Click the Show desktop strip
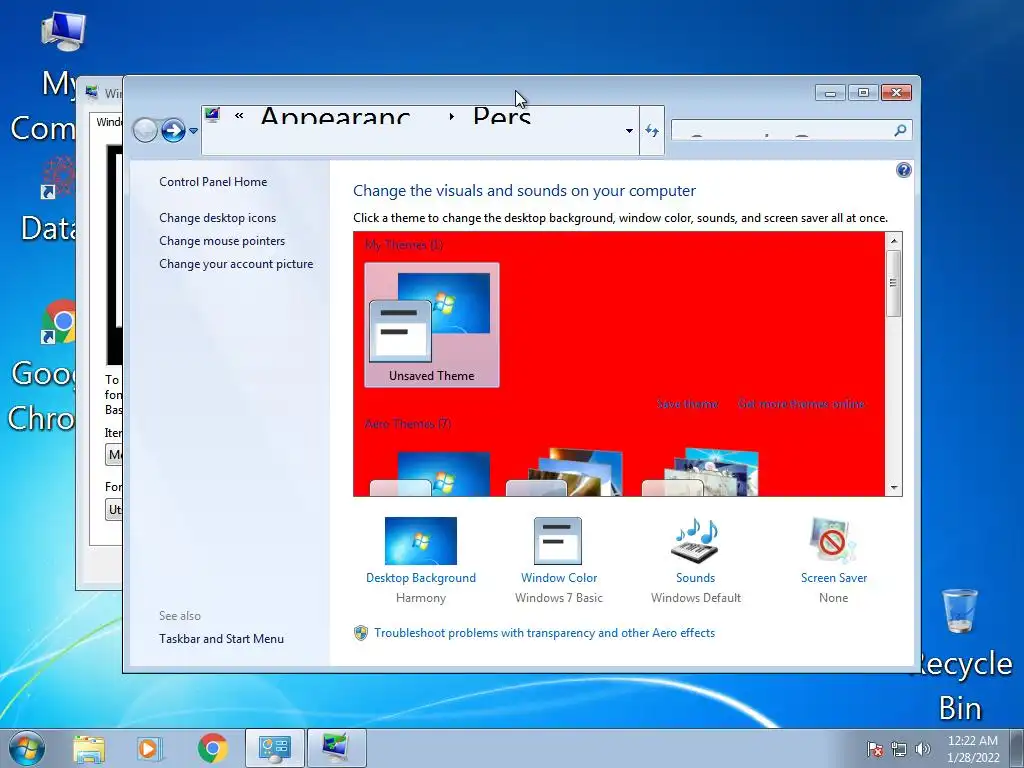The height and width of the screenshot is (768, 1024). pos(1017,748)
